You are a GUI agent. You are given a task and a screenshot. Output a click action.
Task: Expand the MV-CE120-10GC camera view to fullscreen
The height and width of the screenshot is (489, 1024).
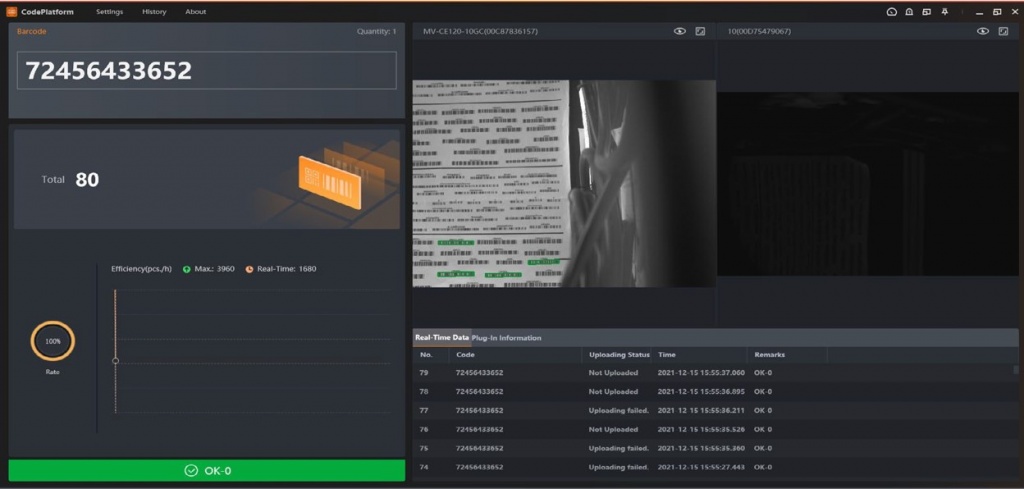pos(700,31)
